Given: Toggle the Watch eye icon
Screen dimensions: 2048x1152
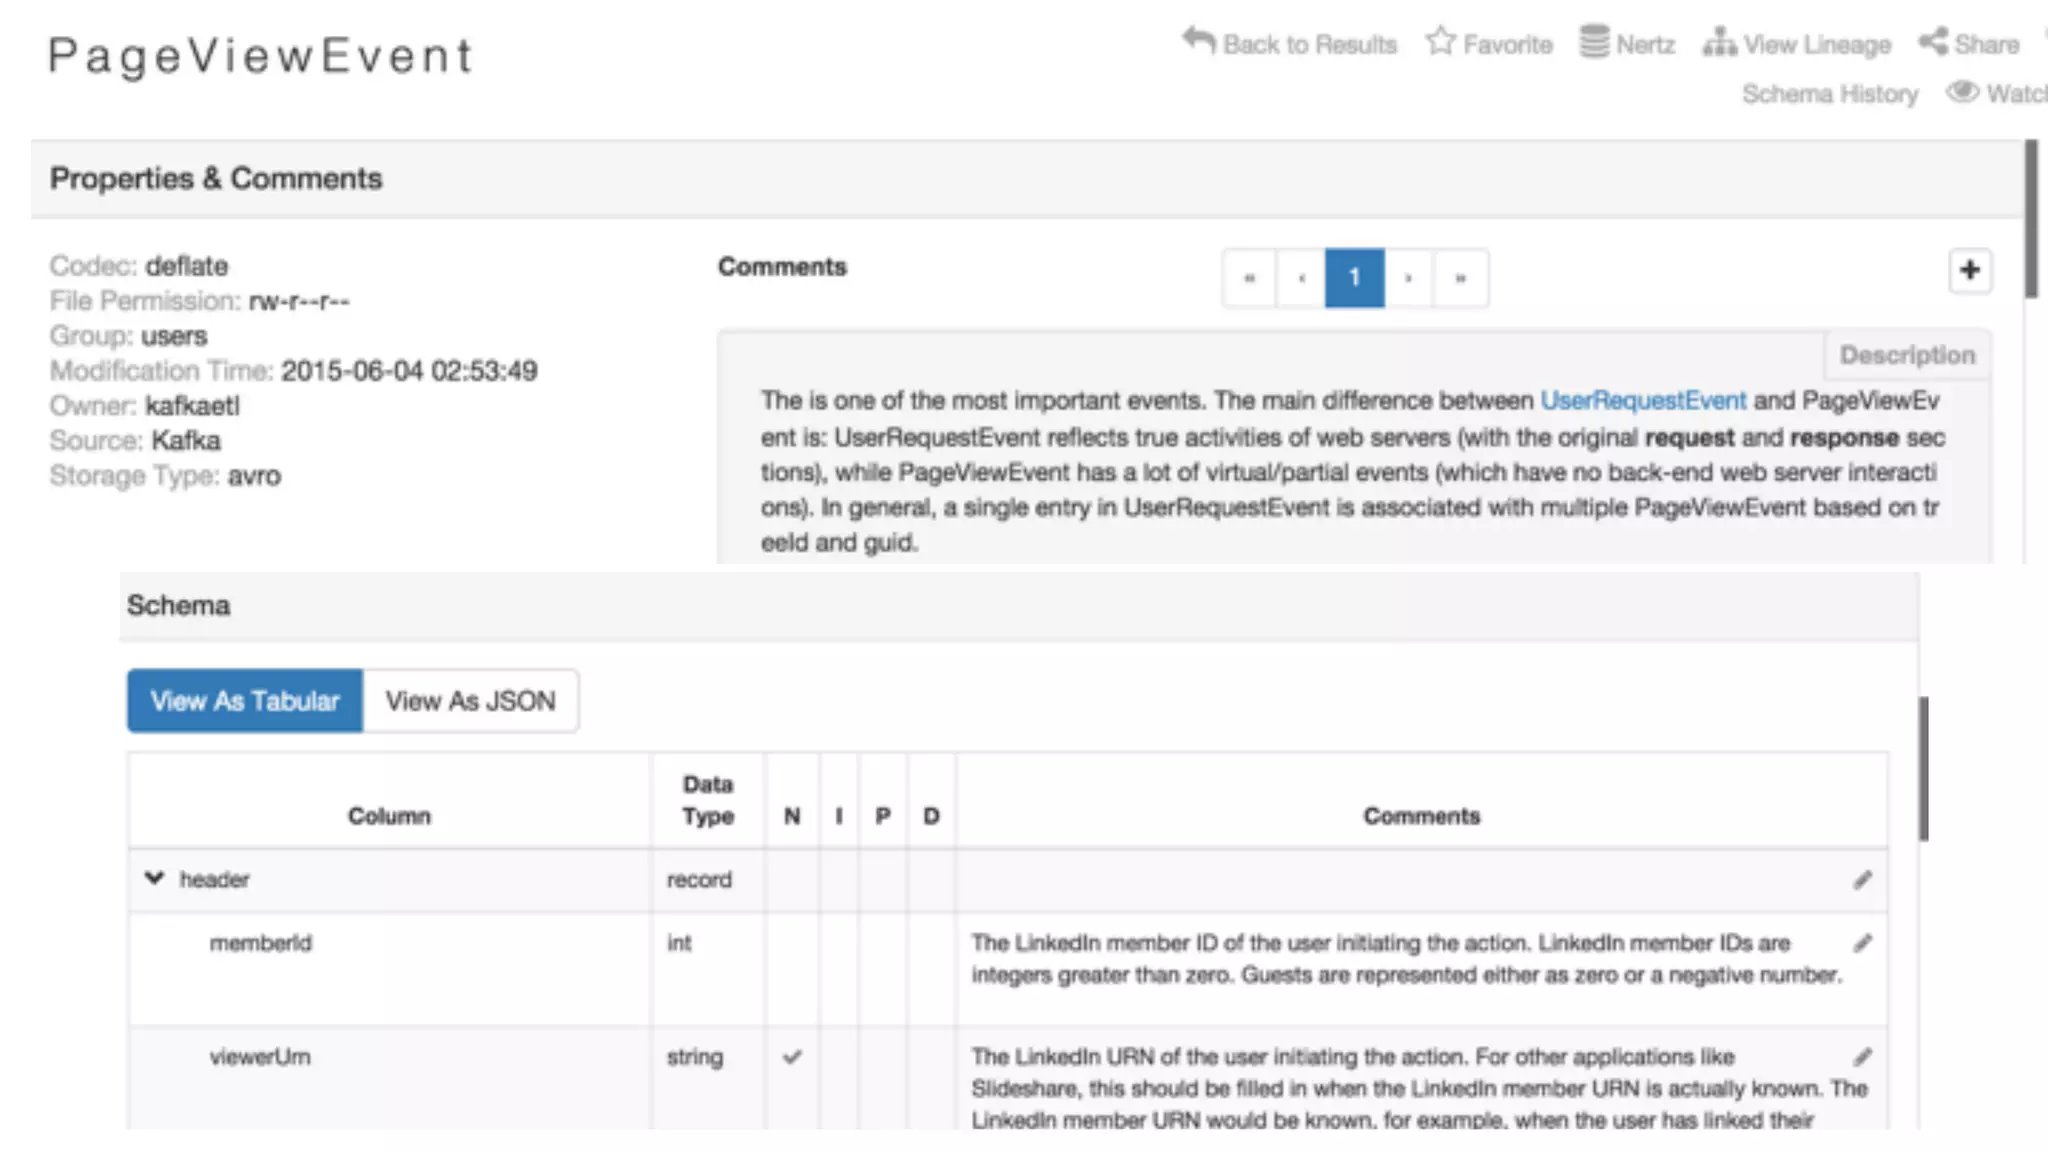Looking at the screenshot, I should coord(1962,92).
